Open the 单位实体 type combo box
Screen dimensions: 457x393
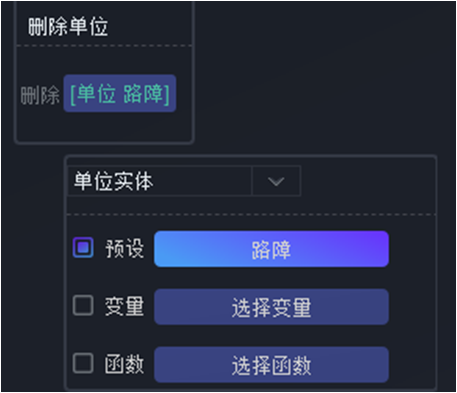pos(184,181)
